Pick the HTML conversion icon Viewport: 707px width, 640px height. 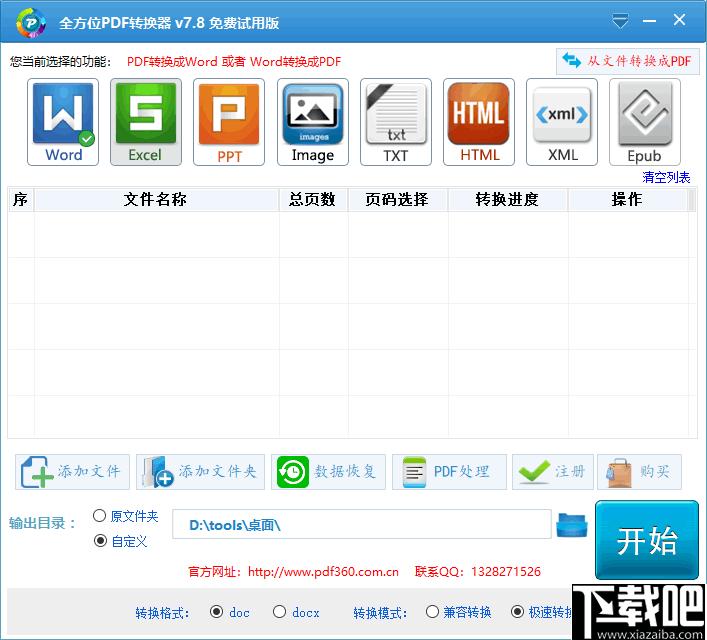tap(478, 122)
